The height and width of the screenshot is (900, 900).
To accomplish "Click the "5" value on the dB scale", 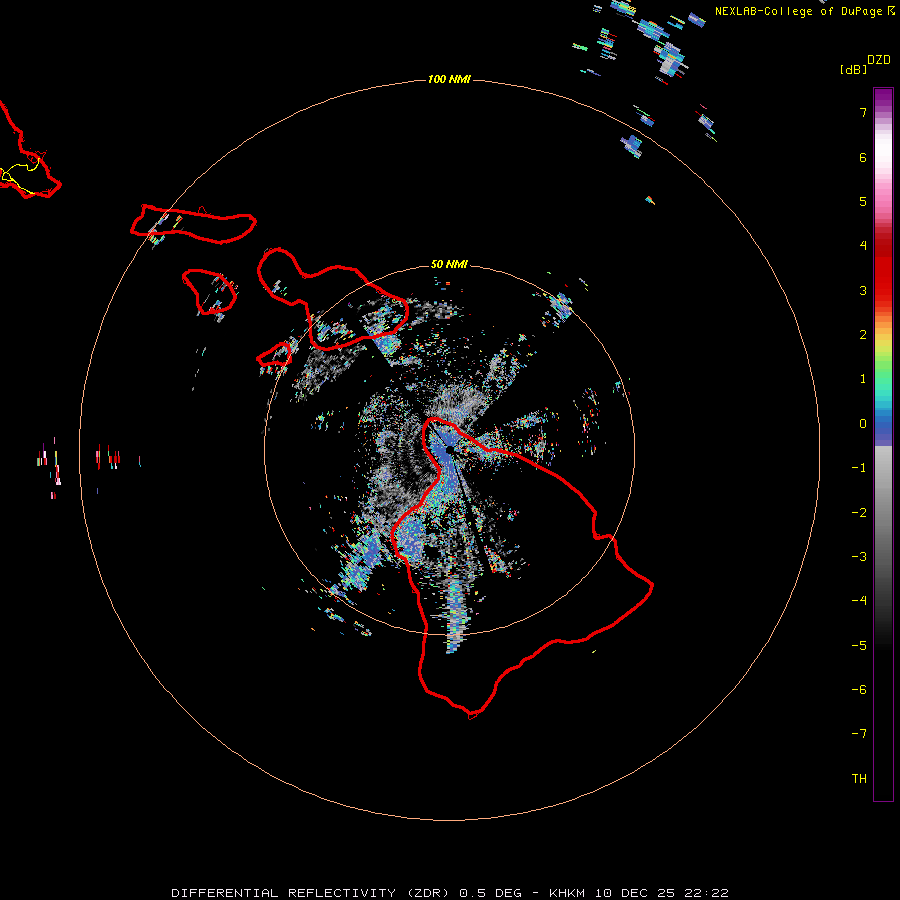I will pyautogui.click(x=863, y=201).
